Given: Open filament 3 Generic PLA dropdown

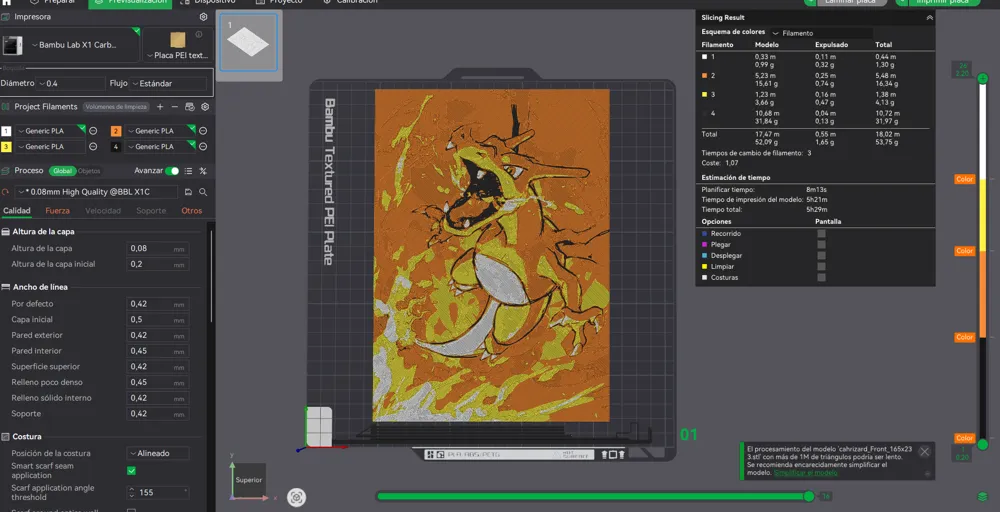Looking at the screenshot, I should click(50, 147).
